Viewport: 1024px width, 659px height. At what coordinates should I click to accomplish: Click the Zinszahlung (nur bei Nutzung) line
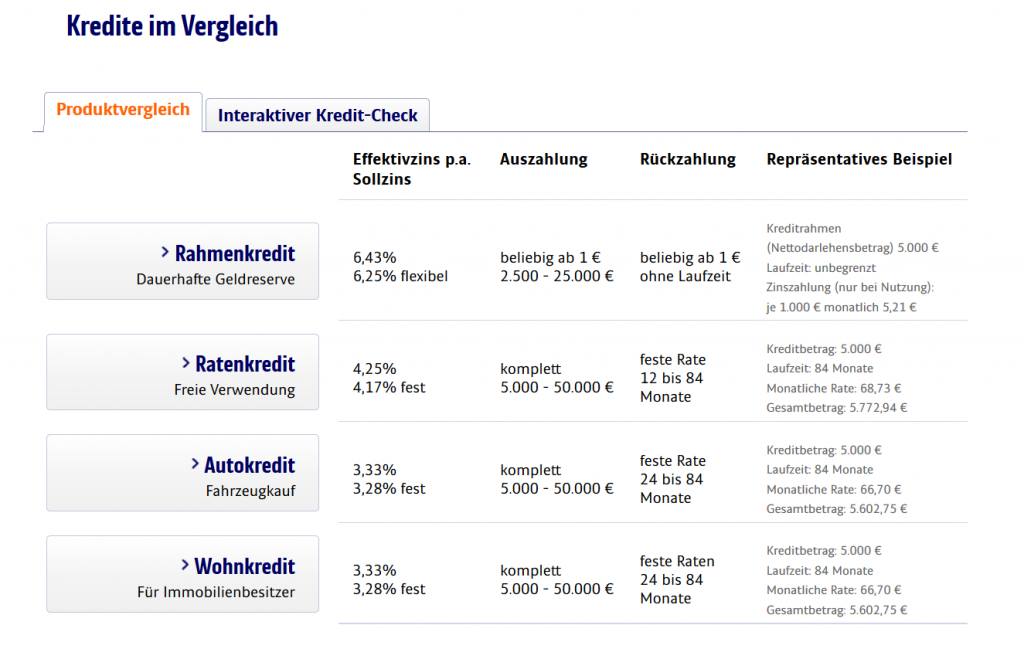(850, 287)
